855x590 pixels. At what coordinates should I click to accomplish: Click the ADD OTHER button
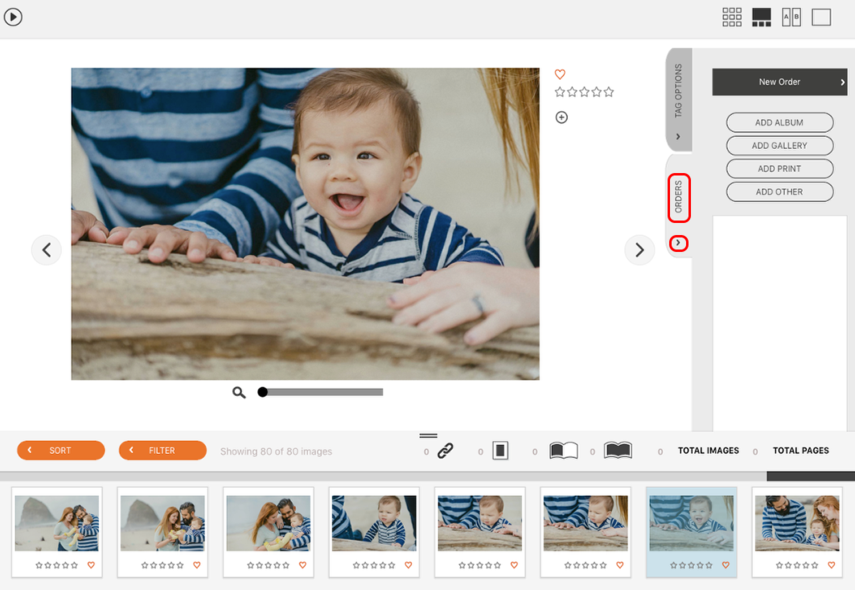[779, 192]
